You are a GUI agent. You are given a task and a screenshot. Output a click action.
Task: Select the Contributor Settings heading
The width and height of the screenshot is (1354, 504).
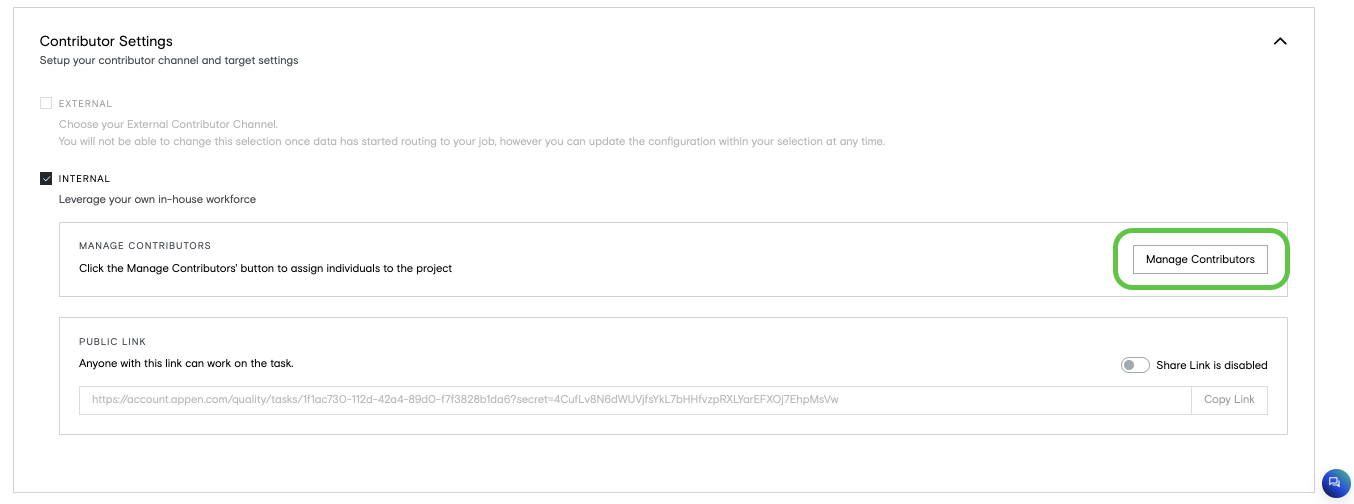106,41
